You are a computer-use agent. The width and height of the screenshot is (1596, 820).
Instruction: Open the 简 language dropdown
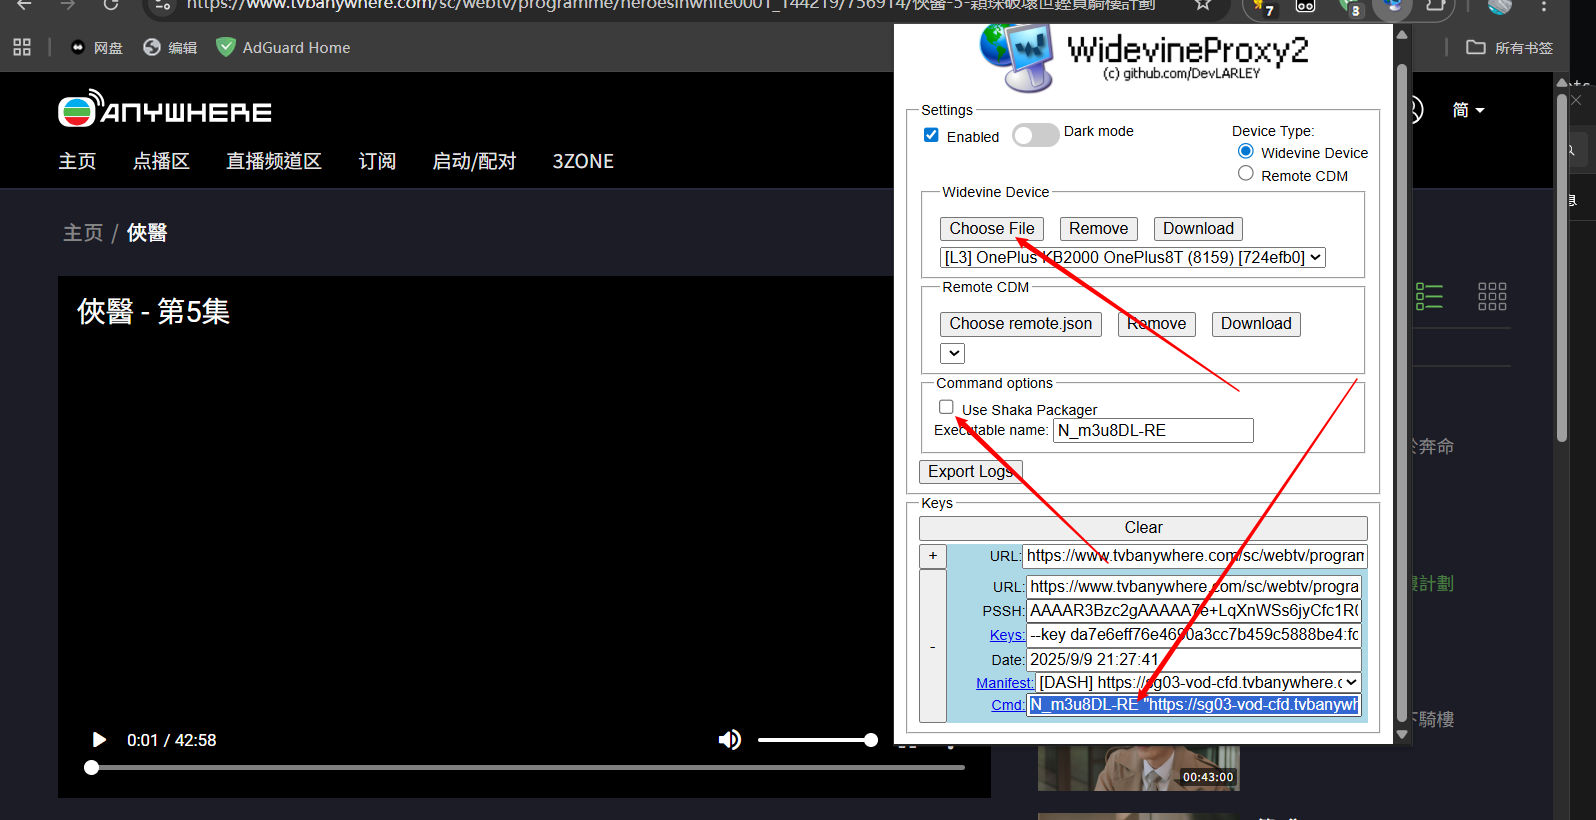1468,110
